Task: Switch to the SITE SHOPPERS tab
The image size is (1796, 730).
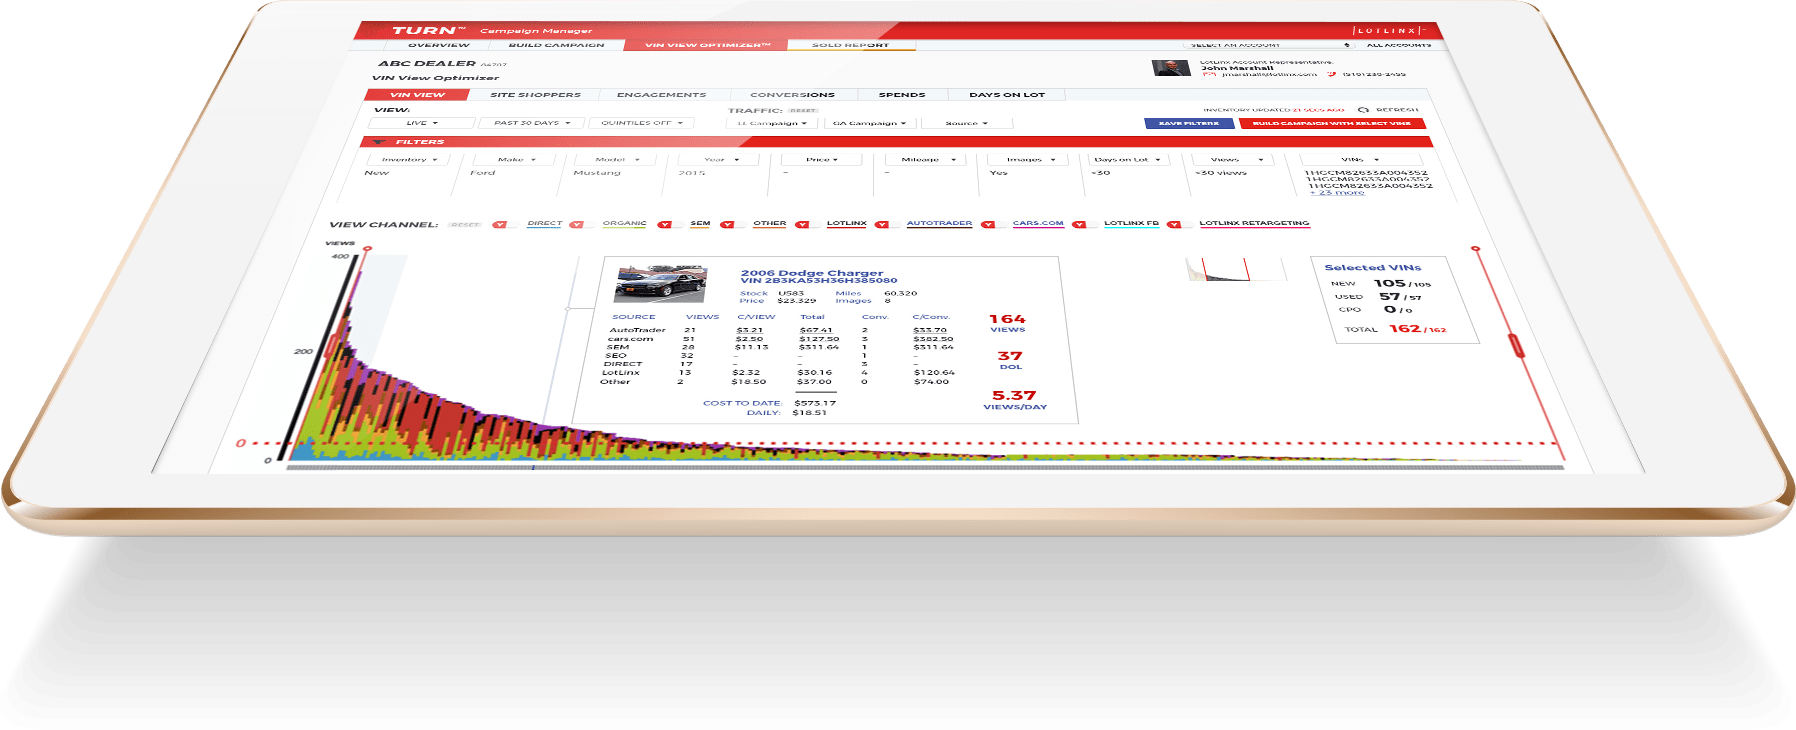Action: pos(535,95)
